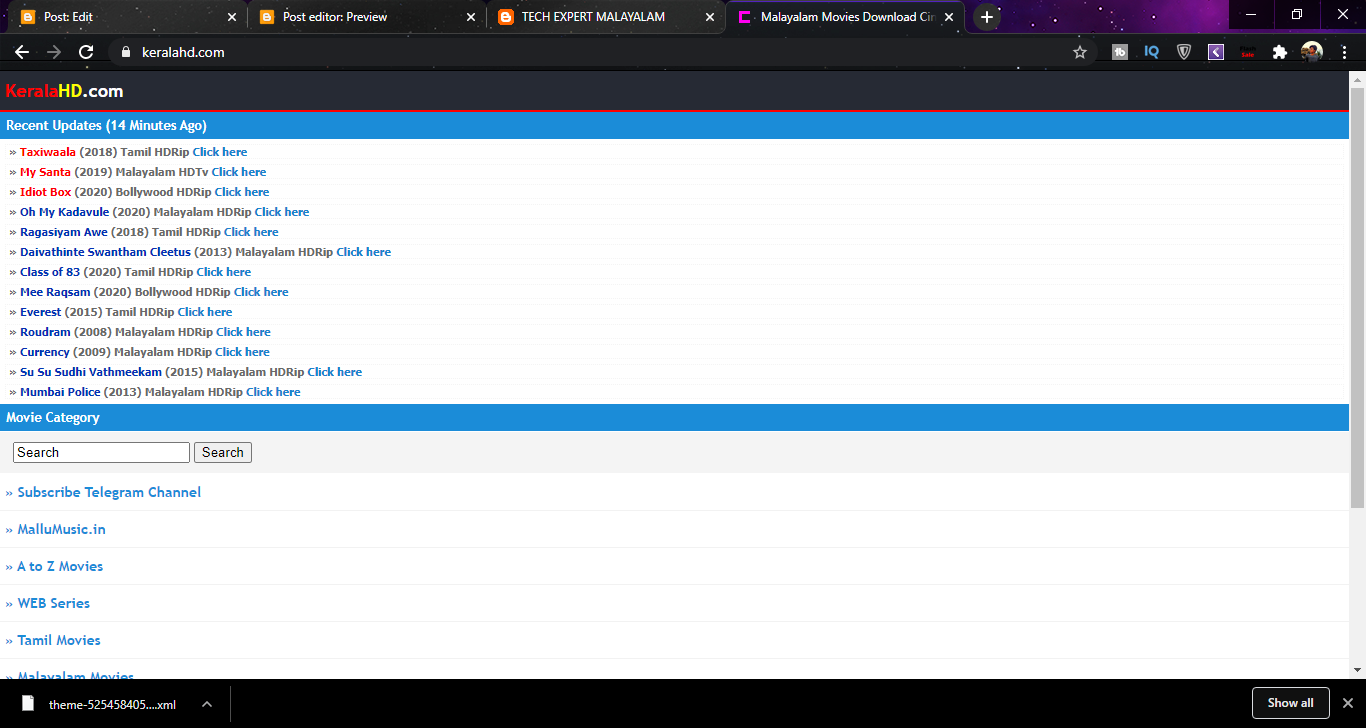This screenshot has height=728, width=1366.
Task: Close the TECH EXPERT MALAYALAM tab
Action: coord(710,17)
